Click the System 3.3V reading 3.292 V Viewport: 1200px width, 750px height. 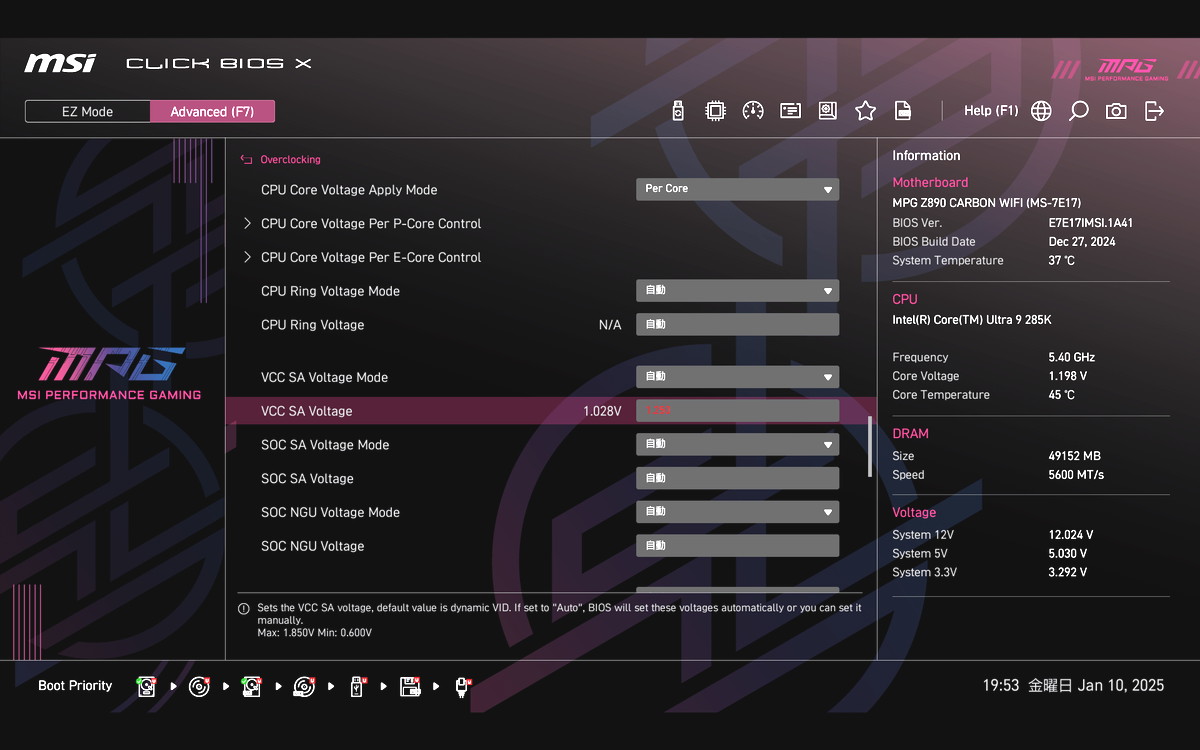(x=1067, y=573)
